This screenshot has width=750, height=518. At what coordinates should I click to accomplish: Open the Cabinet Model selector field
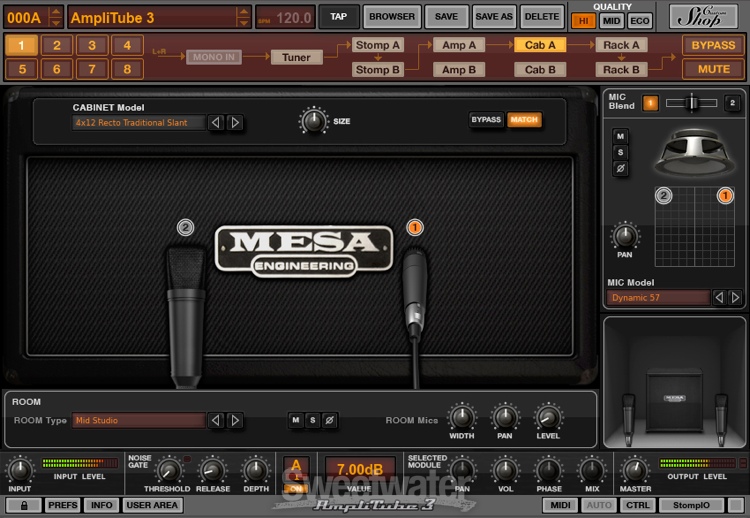(138, 123)
